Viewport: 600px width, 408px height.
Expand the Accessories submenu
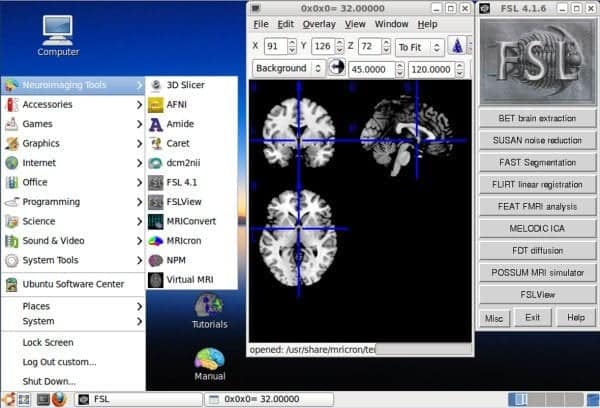(x=73, y=104)
